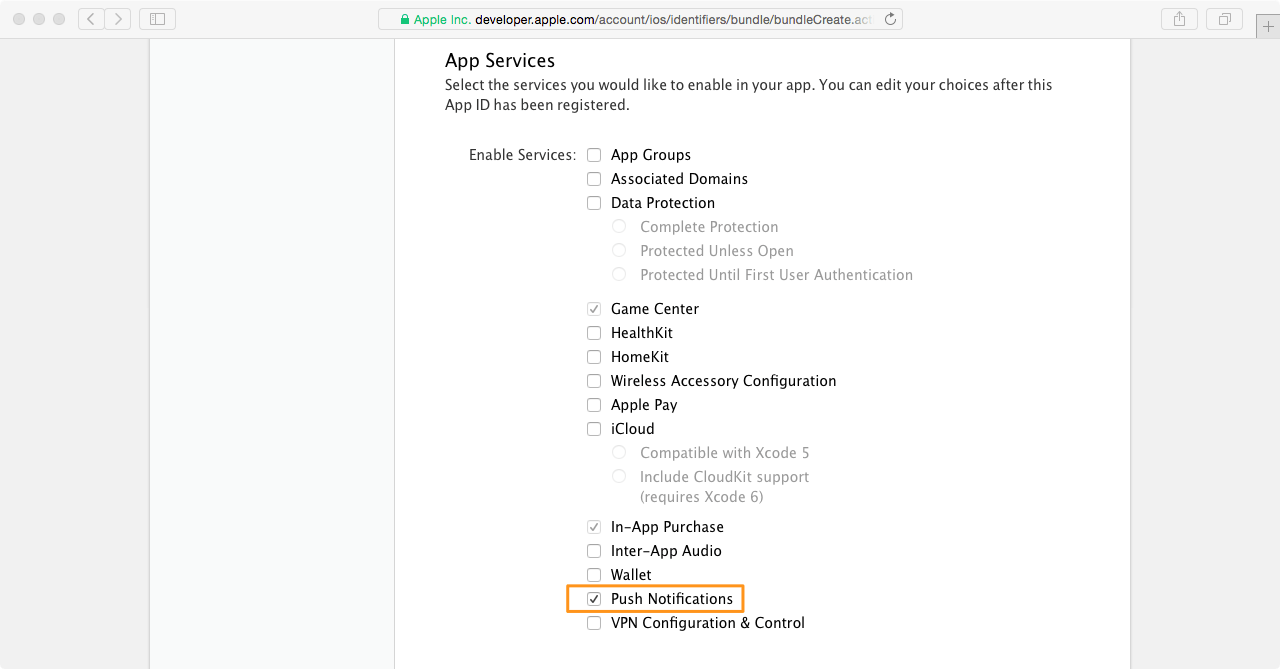
Task: Enable the Associated Domains checkbox
Action: point(594,179)
